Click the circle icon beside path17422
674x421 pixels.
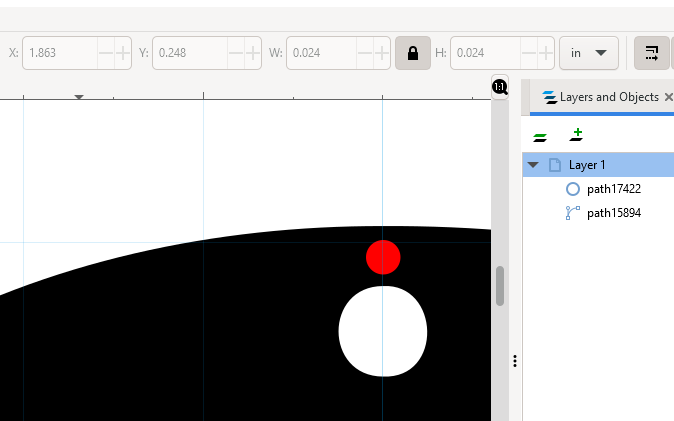point(573,188)
